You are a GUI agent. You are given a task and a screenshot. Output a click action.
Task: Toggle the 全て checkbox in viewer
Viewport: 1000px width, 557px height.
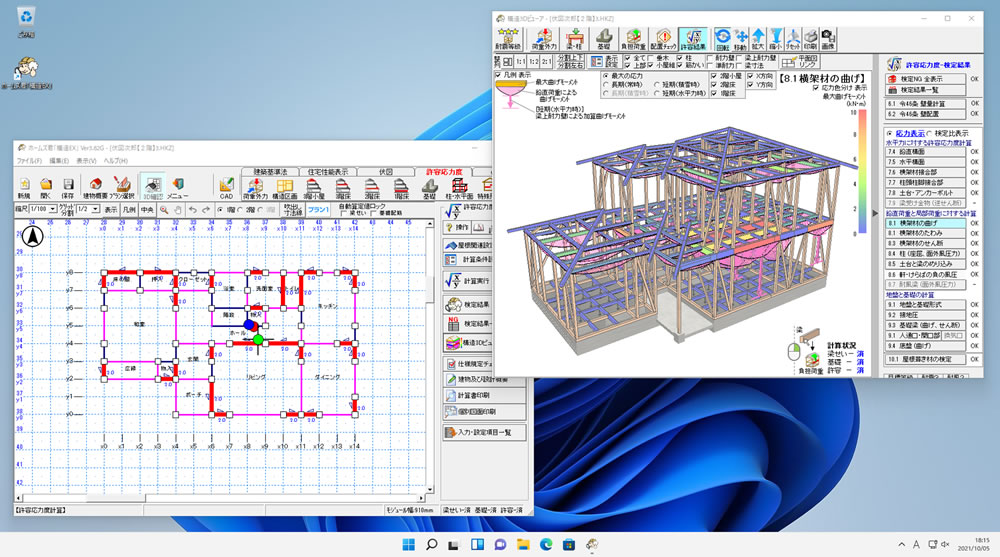[628, 58]
